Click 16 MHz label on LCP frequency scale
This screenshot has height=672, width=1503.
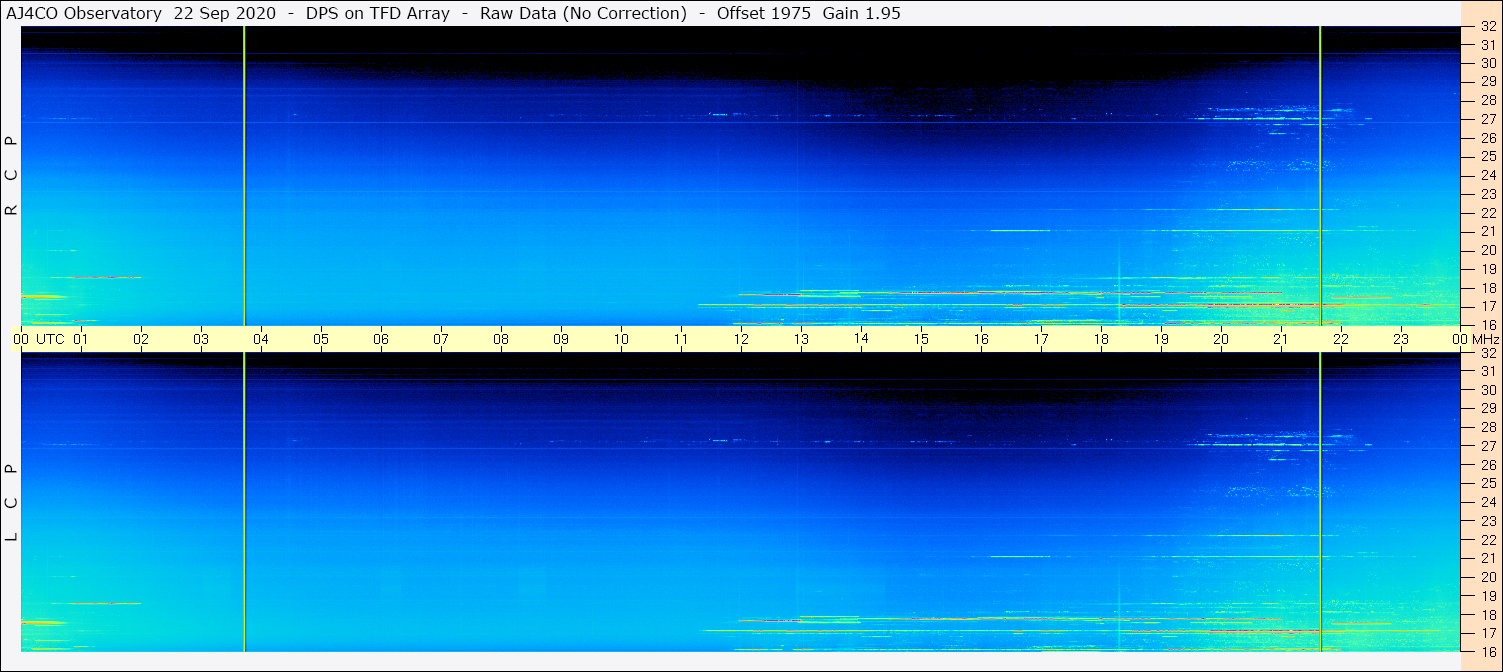pyautogui.click(x=1487, y=651)
